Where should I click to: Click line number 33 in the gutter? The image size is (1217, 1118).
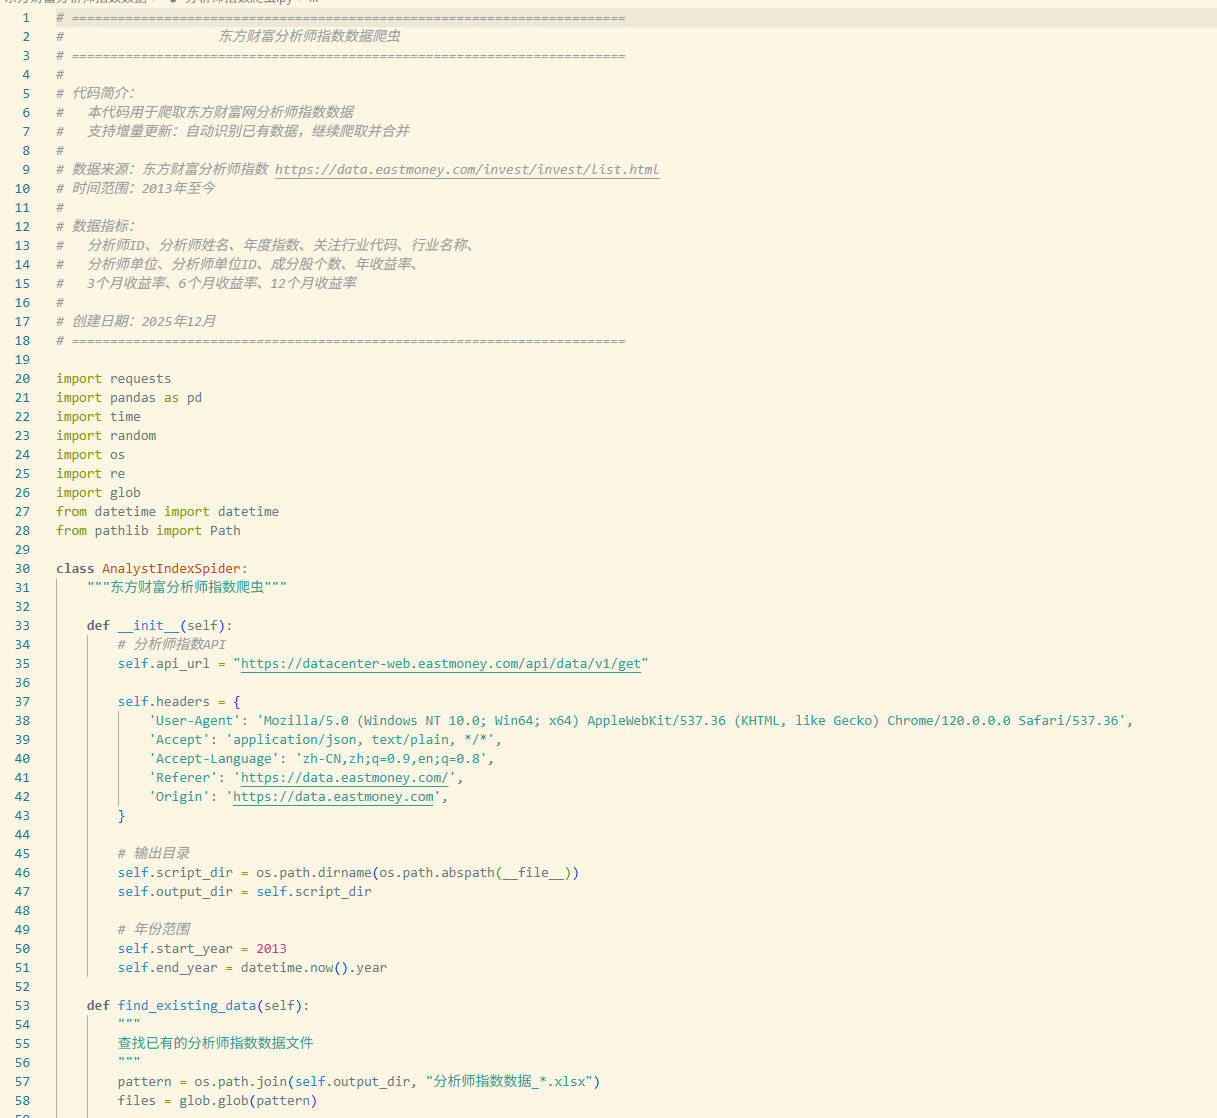22,625
